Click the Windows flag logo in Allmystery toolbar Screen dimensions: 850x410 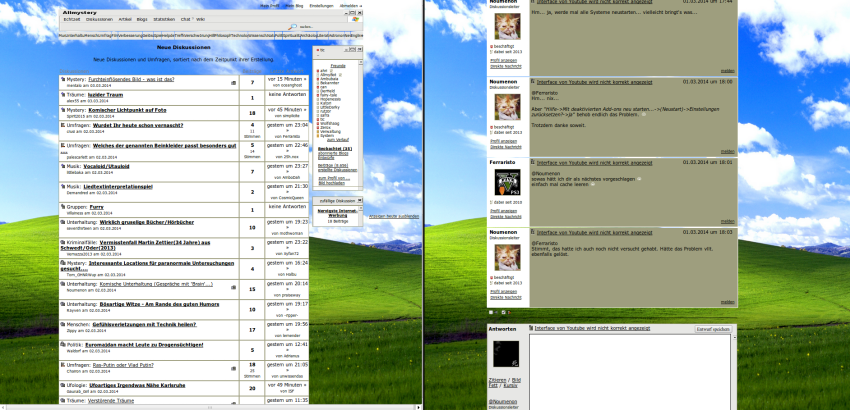[356, 19]
